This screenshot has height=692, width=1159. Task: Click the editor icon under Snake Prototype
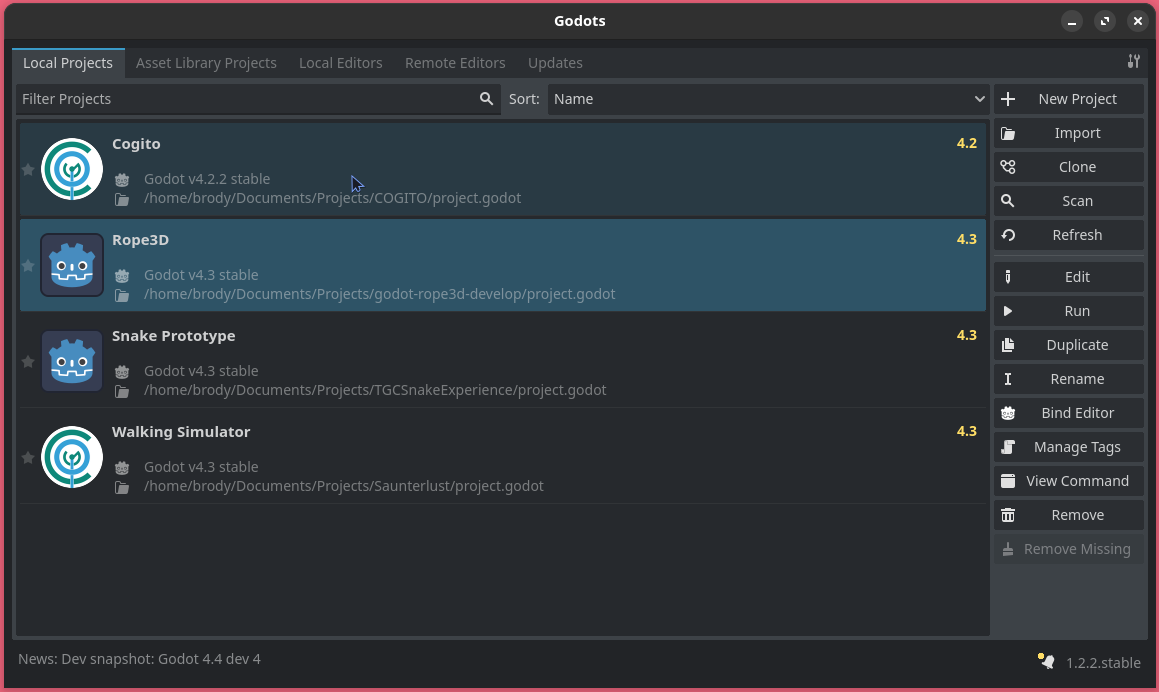(x=122, y=372)
